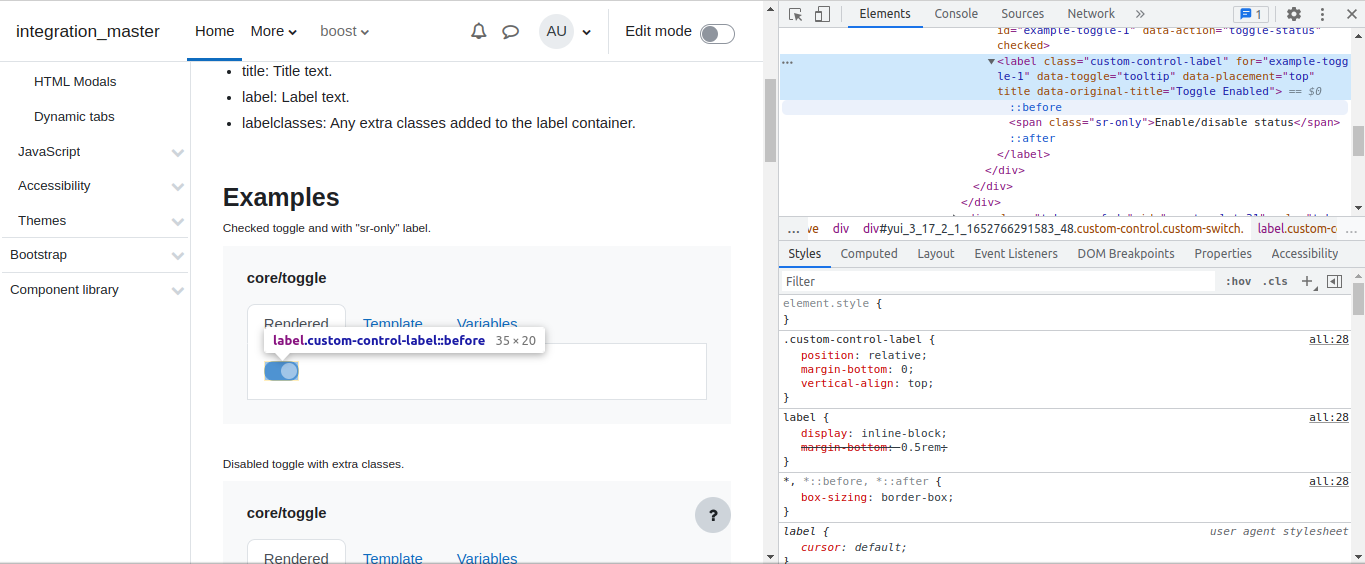Open the DevTools issues counter badge
The height and width of the screenshot is (564, 1365).
(x=1251, y=14)
